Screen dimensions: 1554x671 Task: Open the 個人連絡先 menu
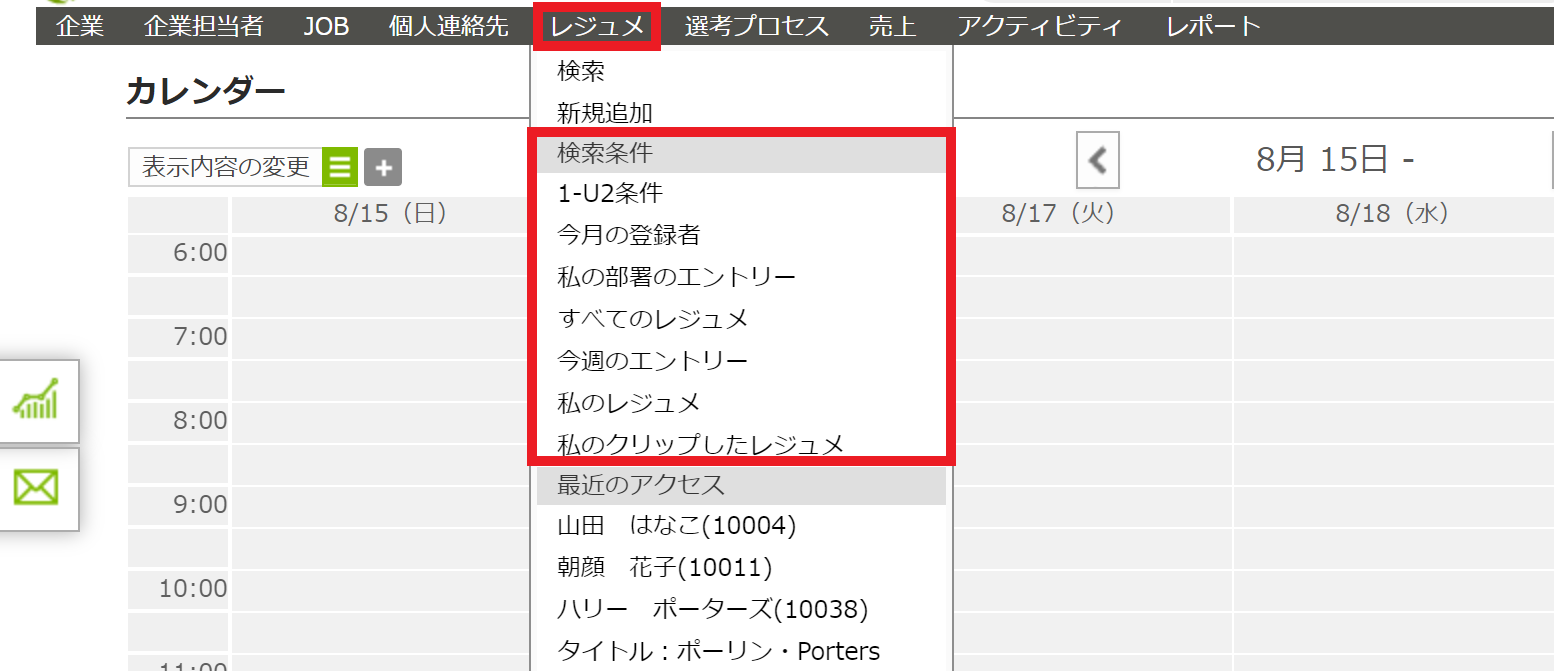(x=448, y=26)
